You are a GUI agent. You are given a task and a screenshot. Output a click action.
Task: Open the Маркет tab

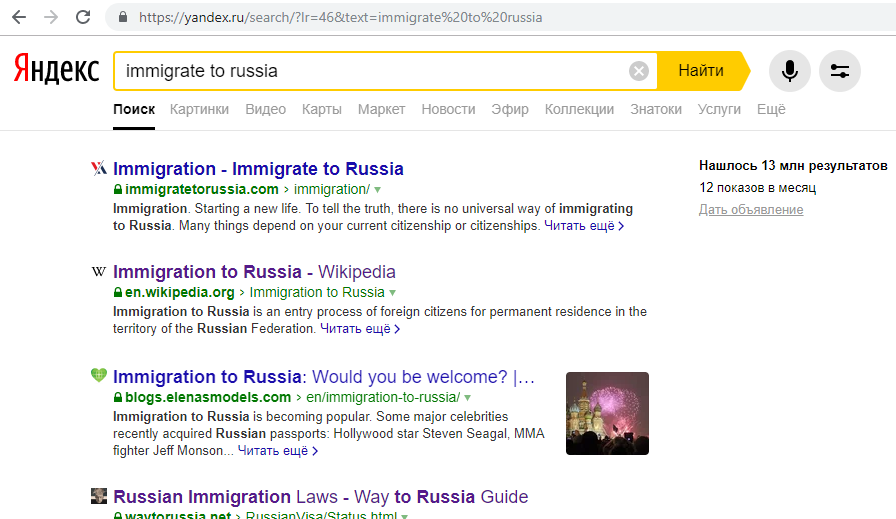(381, 109)
